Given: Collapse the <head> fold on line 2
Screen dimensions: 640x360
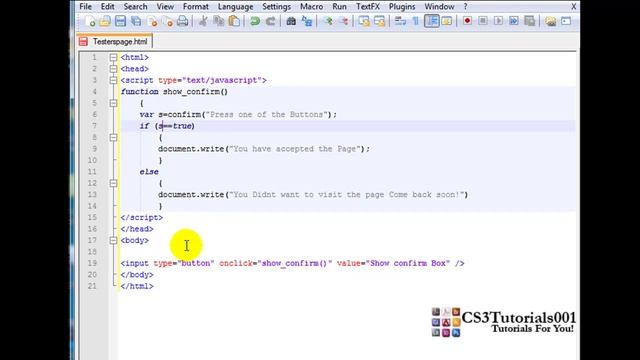Looking at the screenshot, I should point(113,69).
